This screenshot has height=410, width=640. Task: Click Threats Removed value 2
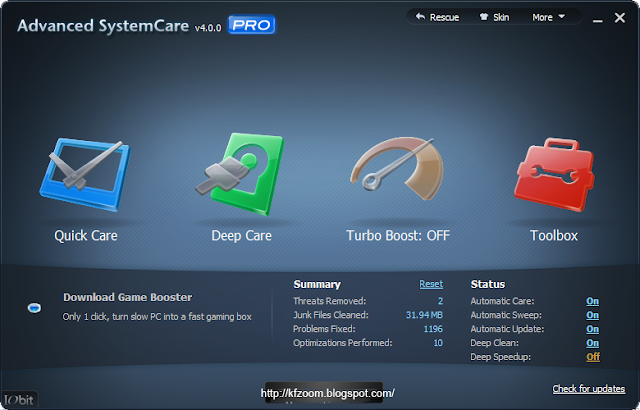[x=440, y=301]
